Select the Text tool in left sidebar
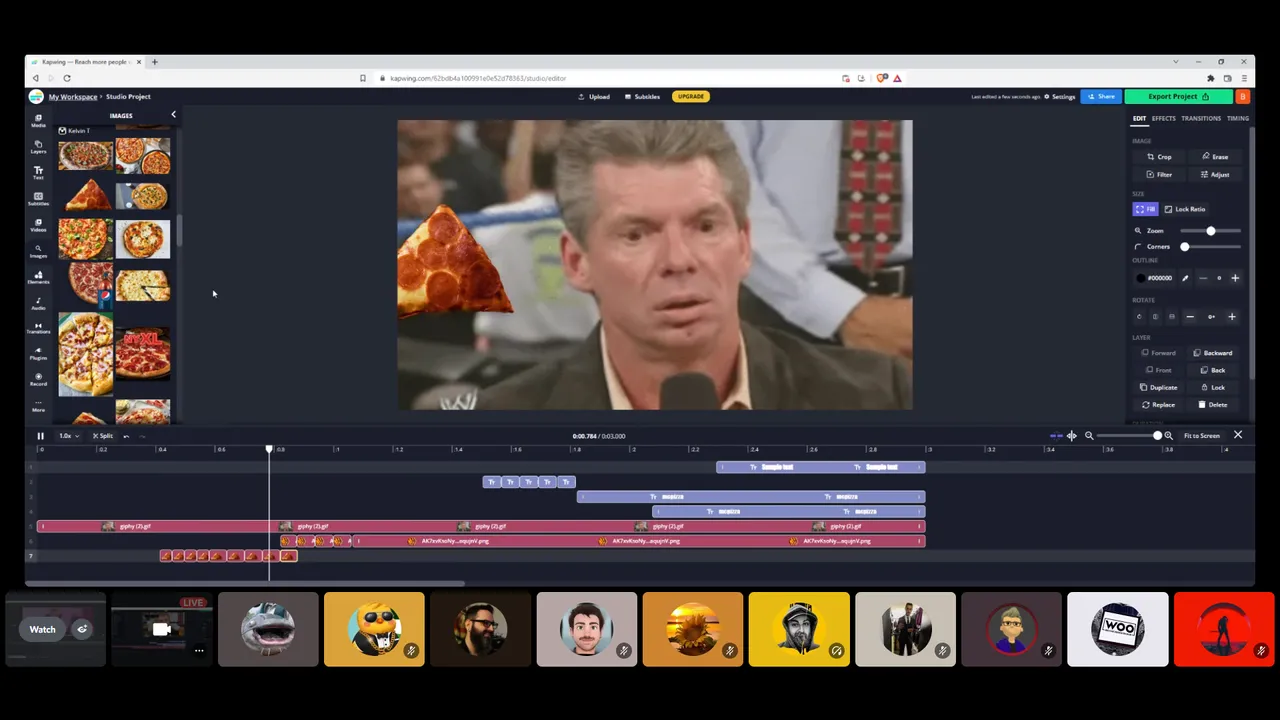 click(38, 172)
